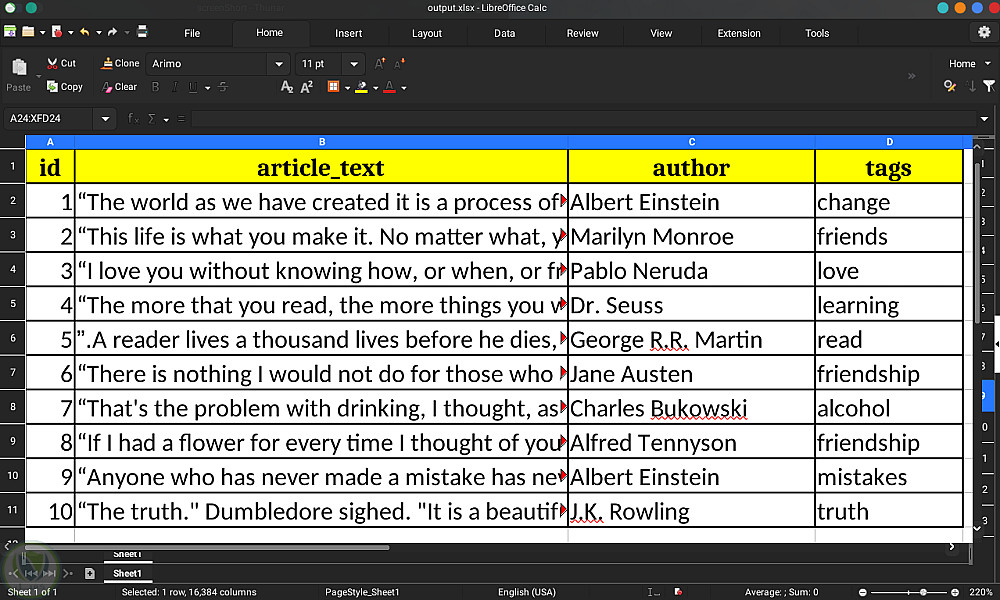The height and width of the screenshot is (600, 1000).
Task: Click the 220% zoom level
Action: tap(981, 592)
